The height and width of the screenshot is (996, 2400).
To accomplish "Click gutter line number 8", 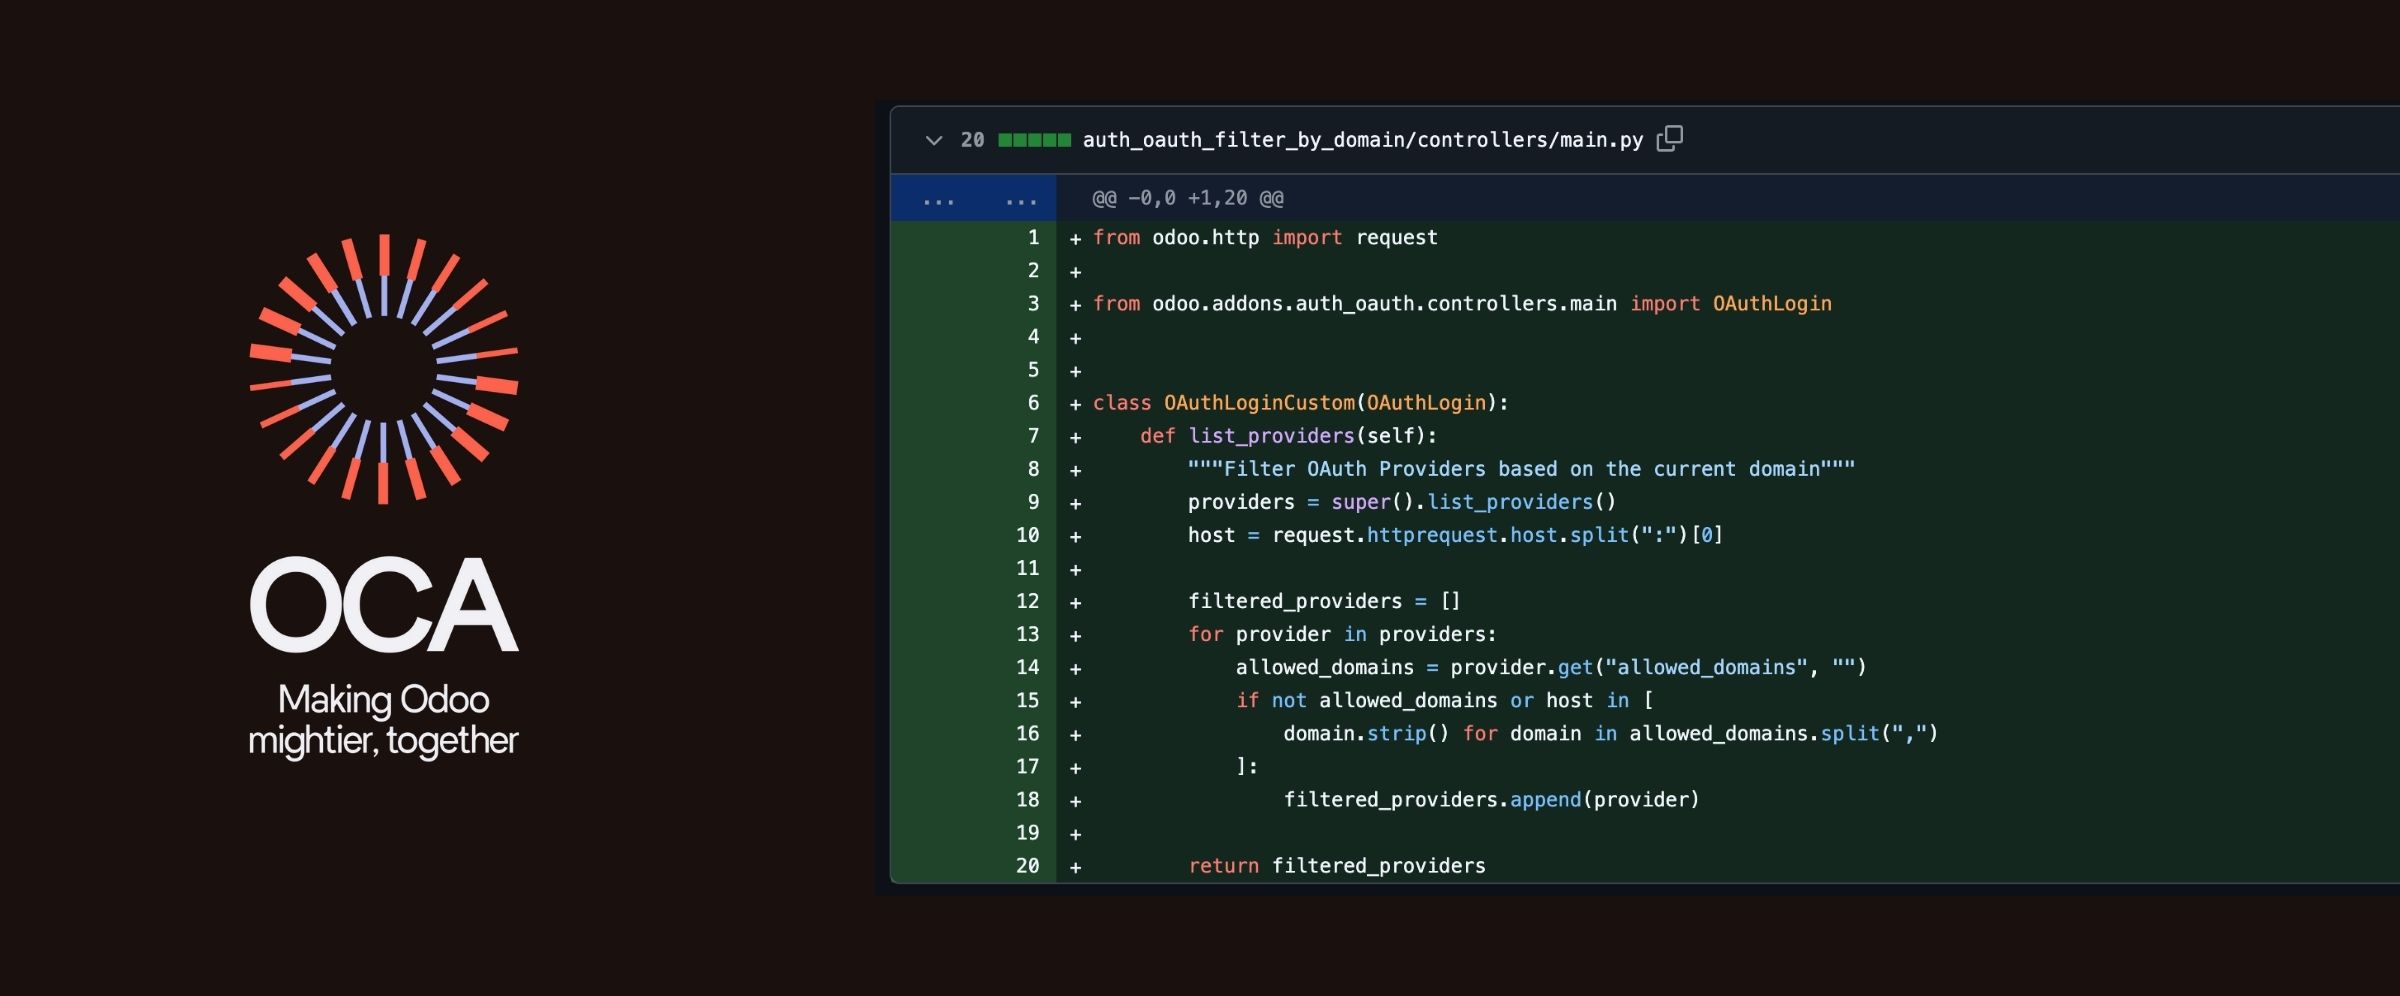I will coord(1033,469).
